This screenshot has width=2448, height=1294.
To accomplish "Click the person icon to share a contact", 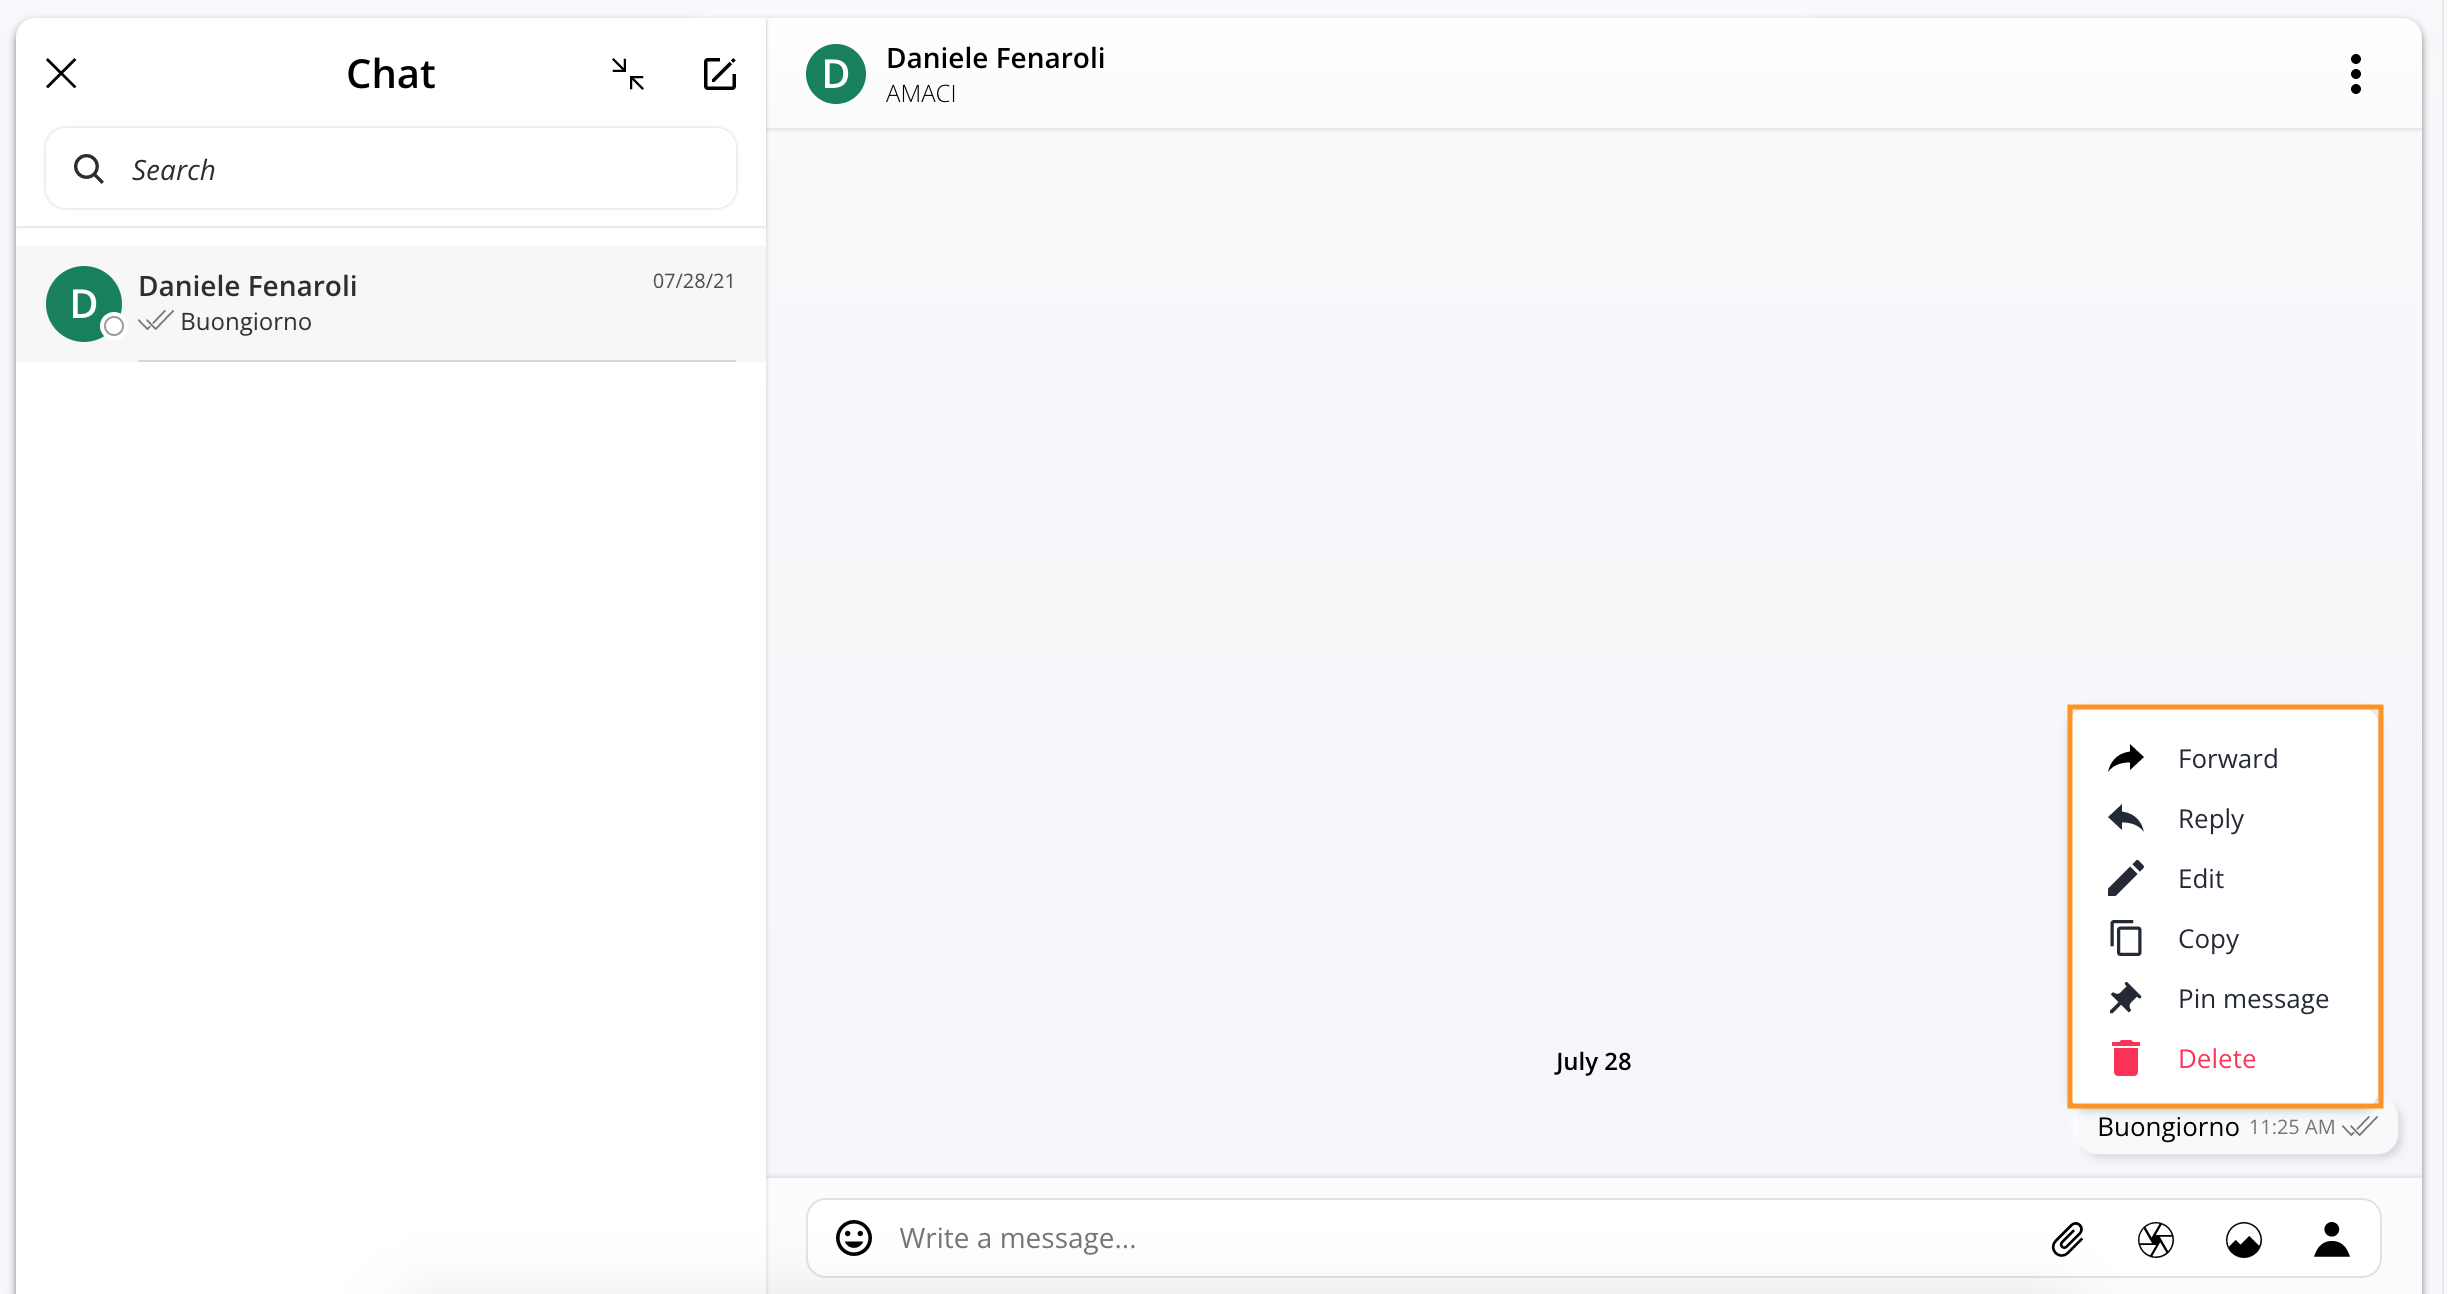I will tap(2332, 1239).
